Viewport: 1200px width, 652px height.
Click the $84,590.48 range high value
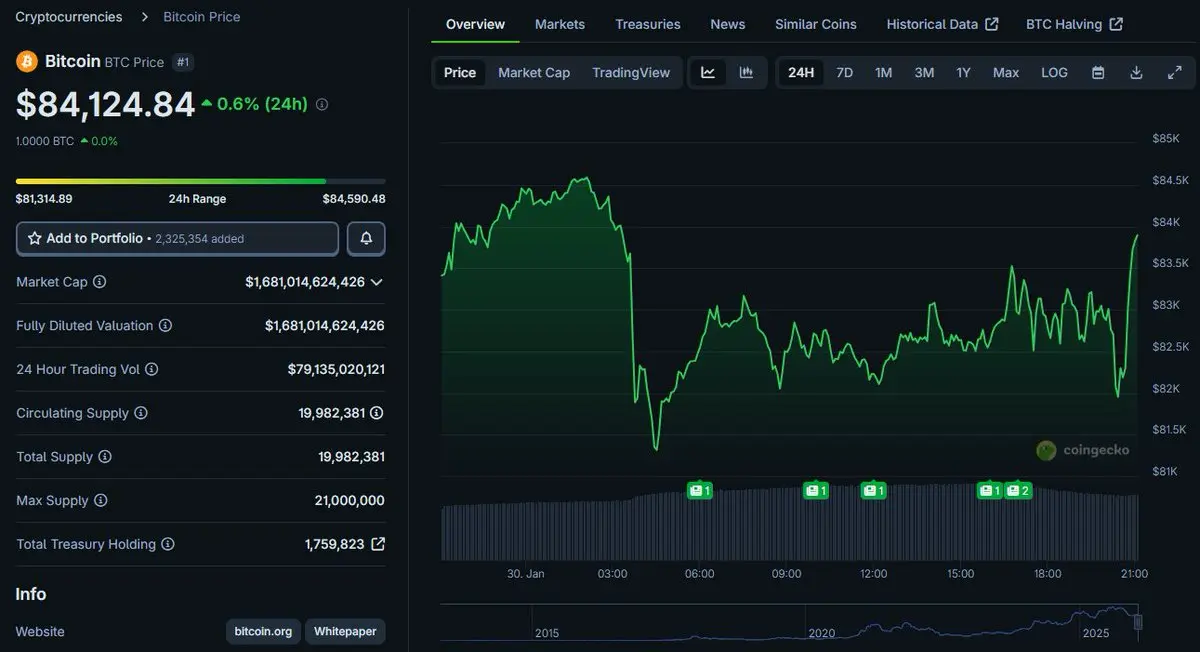354,199
